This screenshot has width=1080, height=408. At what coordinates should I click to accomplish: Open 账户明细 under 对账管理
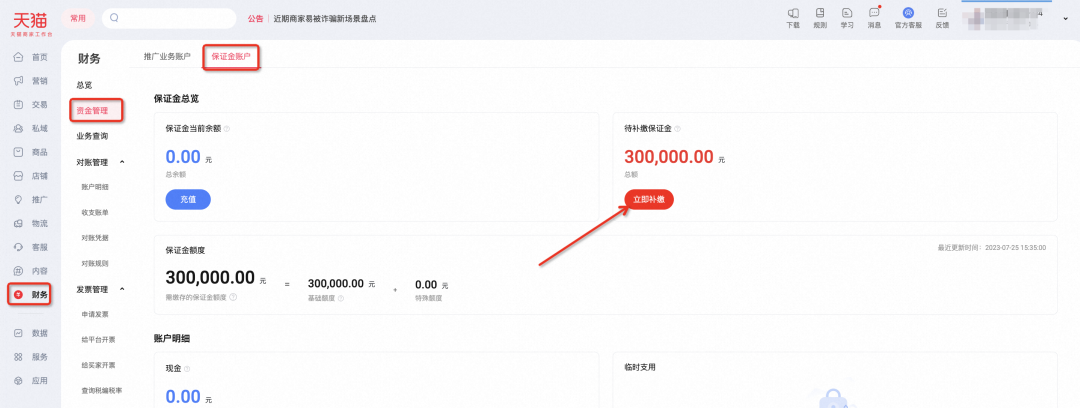(95, 187)
